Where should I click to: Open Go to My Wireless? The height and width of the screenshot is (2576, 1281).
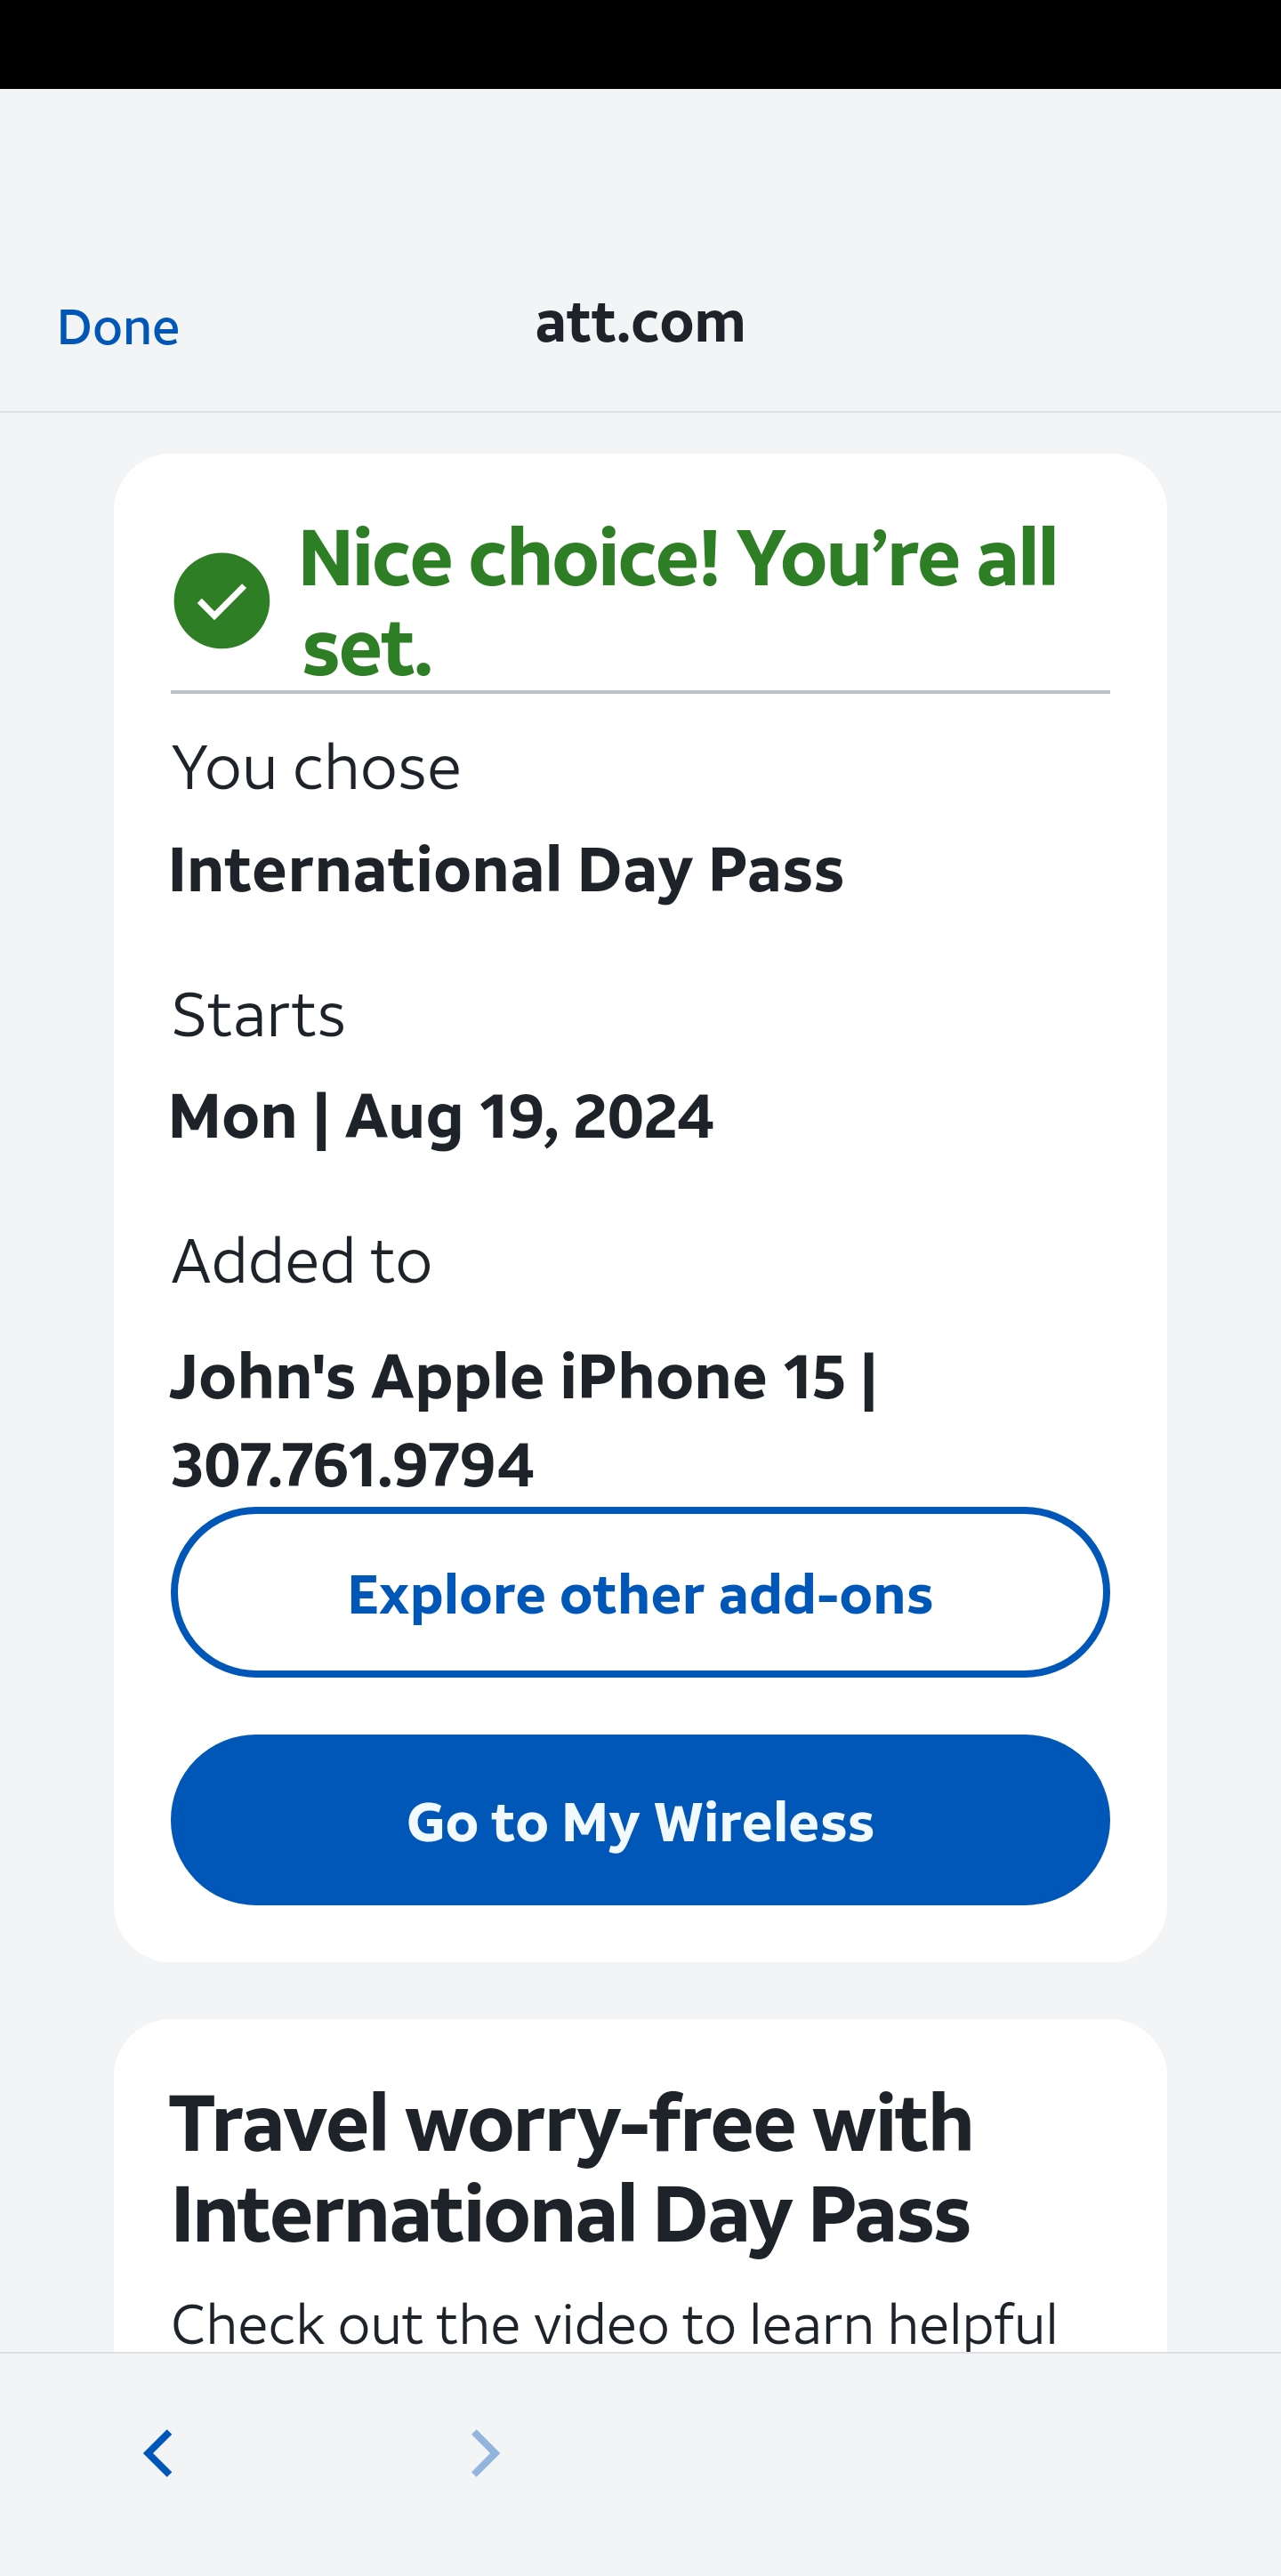pyautogui.click(x=640, y=1820)
